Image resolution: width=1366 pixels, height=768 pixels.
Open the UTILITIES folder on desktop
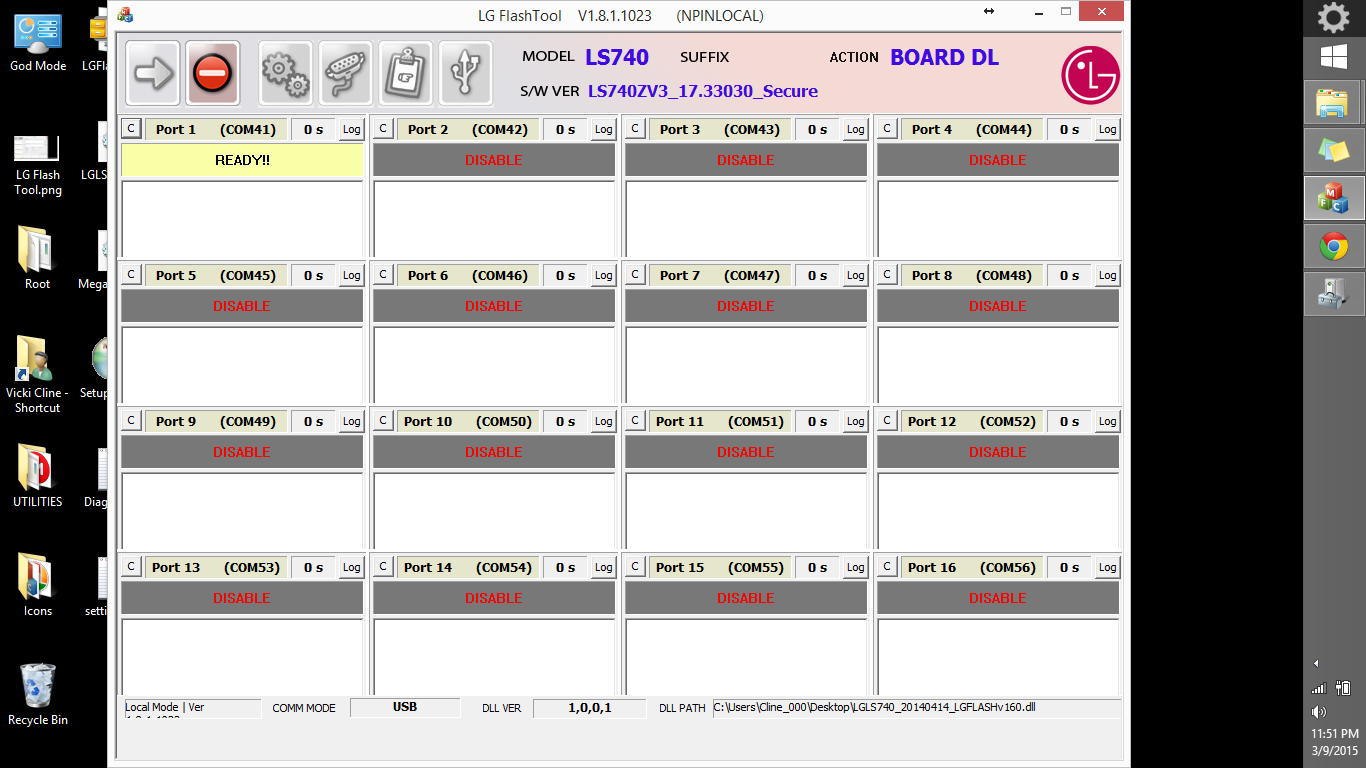38,476
